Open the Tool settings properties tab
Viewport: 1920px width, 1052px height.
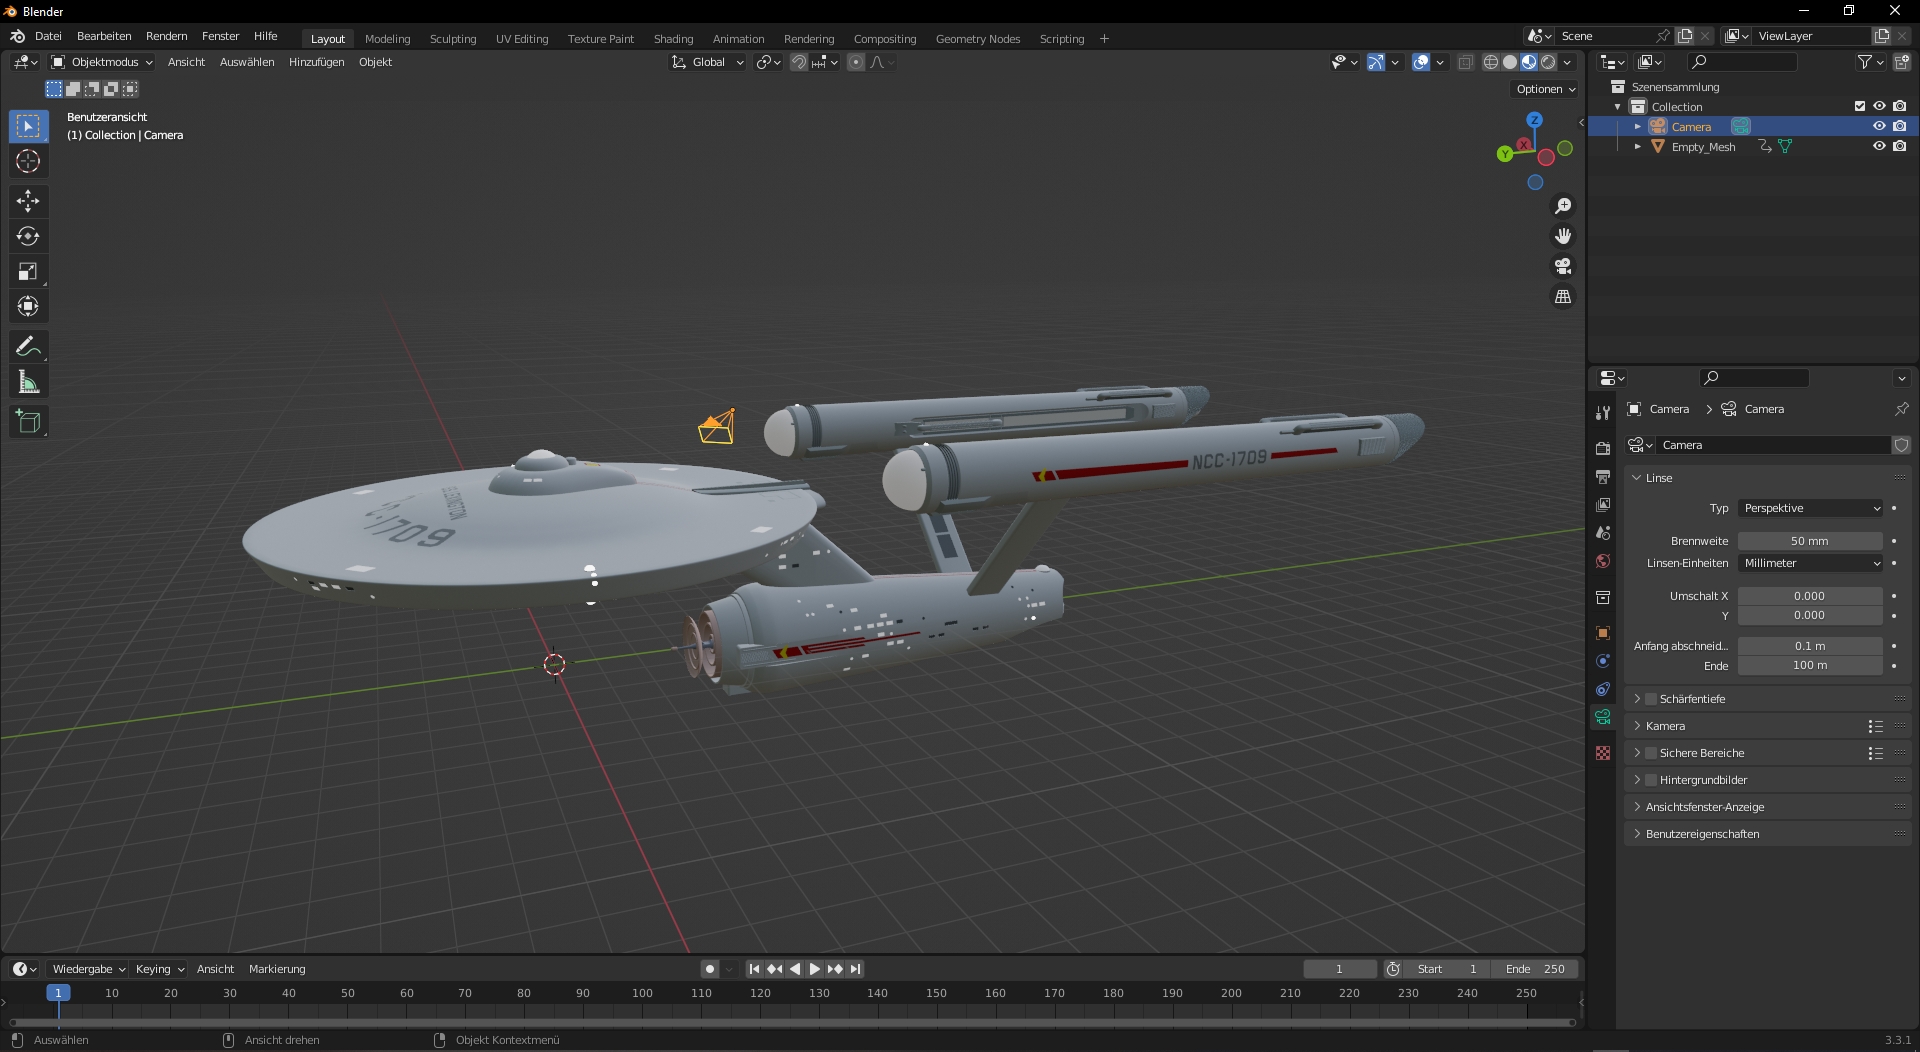click(1603, 412)
